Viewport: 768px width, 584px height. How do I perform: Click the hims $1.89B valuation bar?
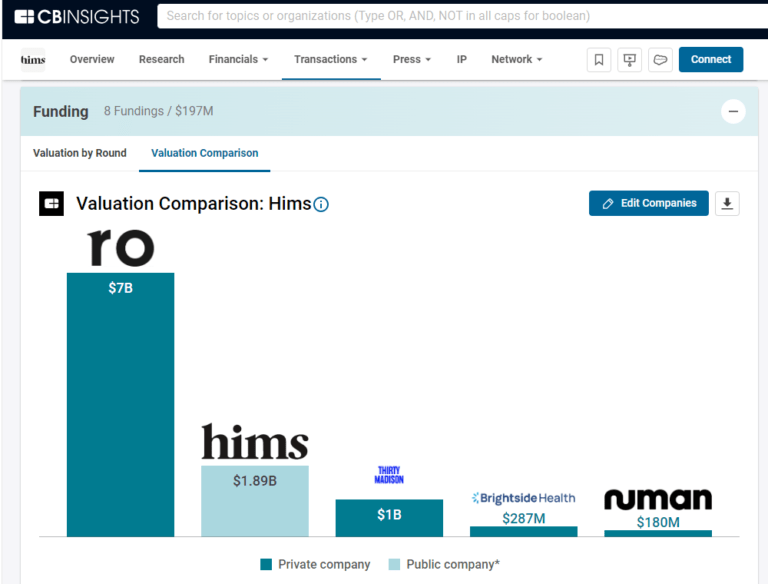point(255,501)
